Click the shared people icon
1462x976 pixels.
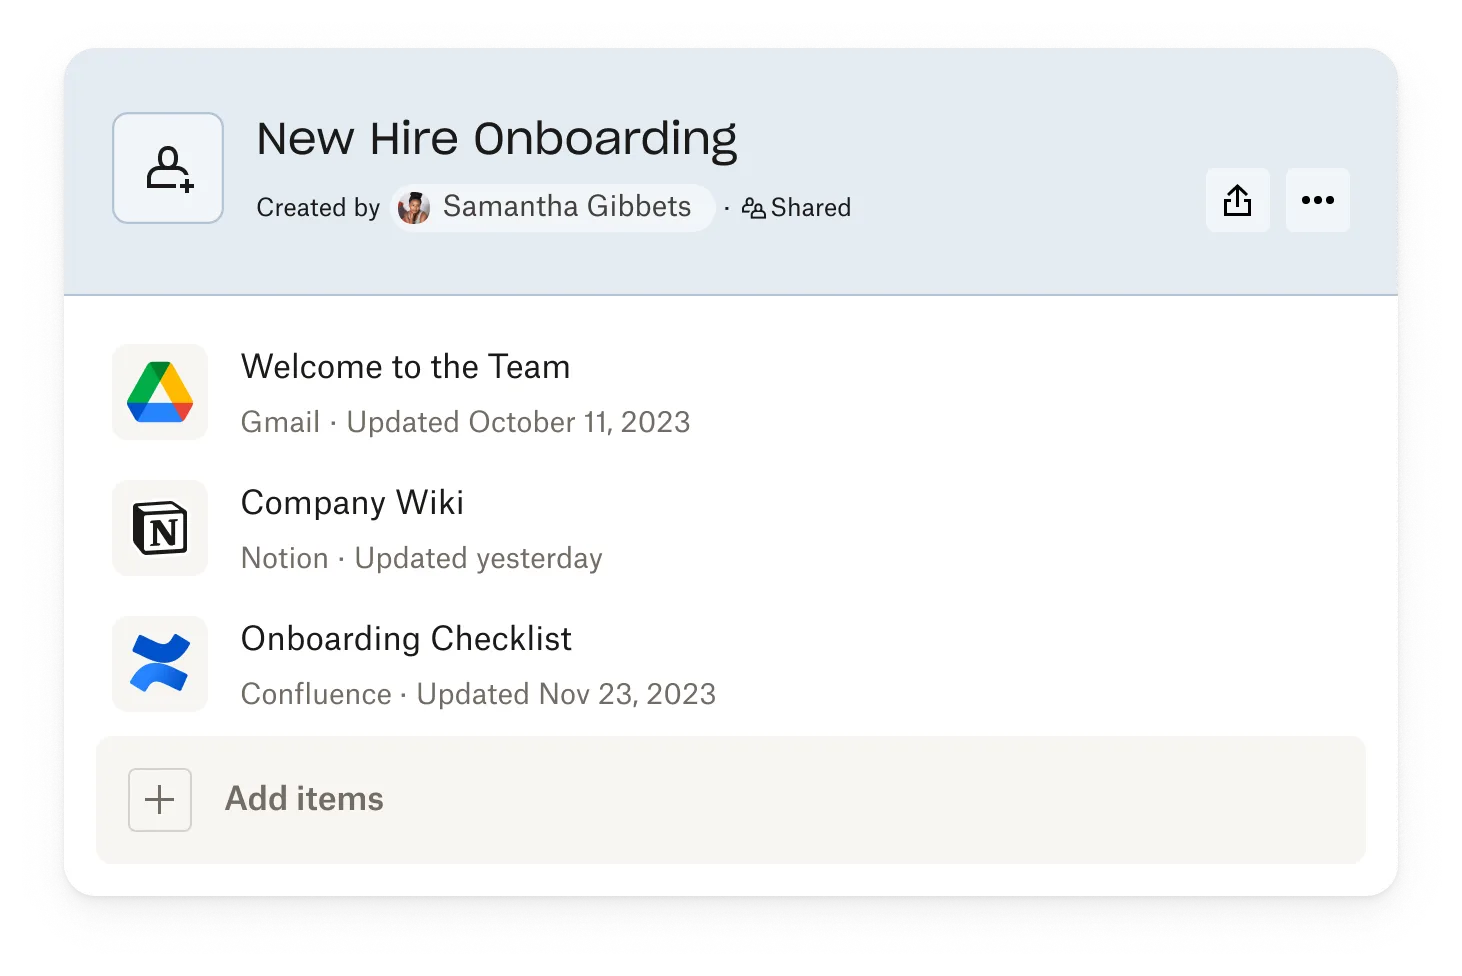753,208
